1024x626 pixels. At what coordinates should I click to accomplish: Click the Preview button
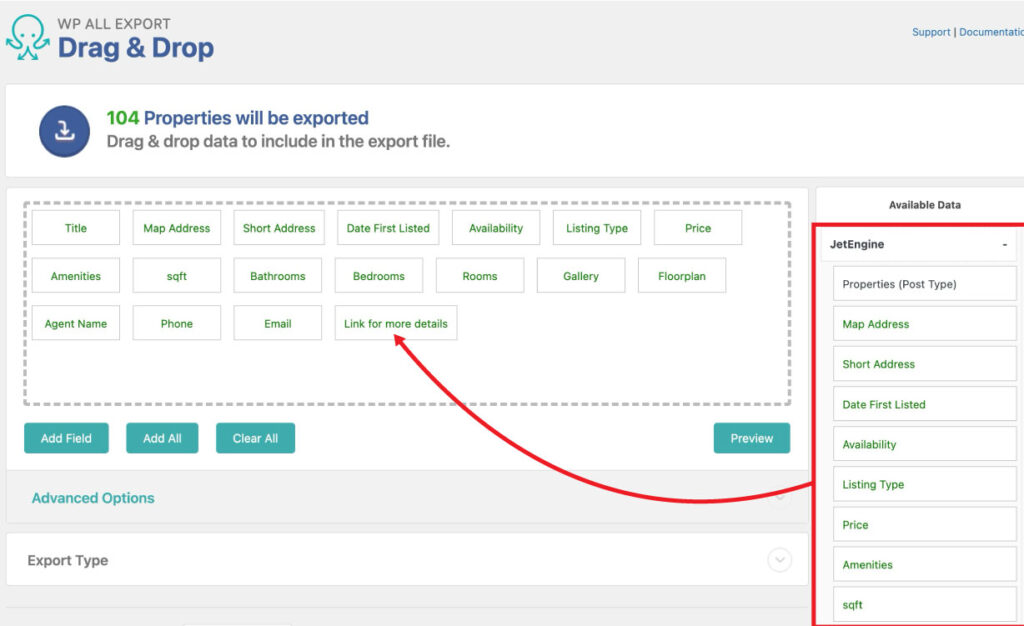(751, 438)
